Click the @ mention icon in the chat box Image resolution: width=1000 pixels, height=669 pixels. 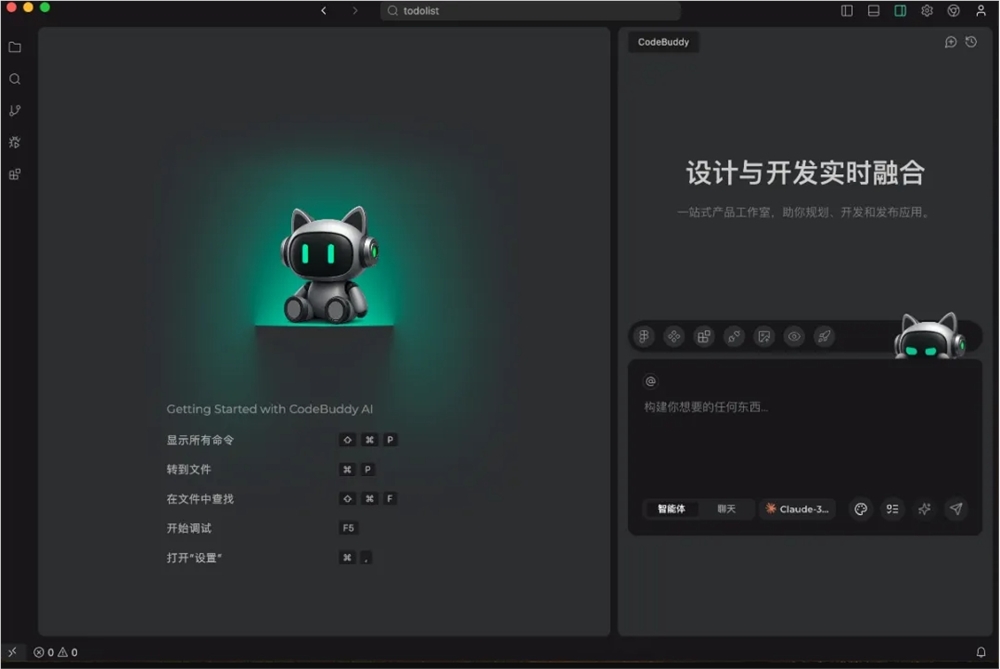click(653, 380)
